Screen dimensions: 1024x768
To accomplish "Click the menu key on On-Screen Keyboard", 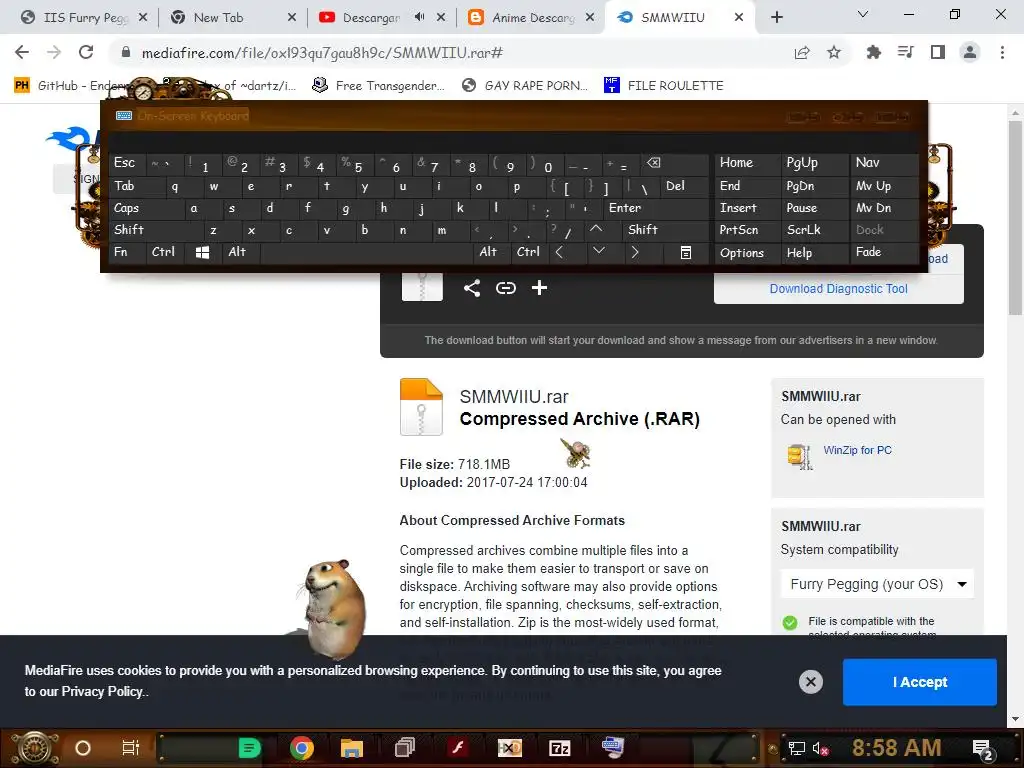I will coord(686,252).
